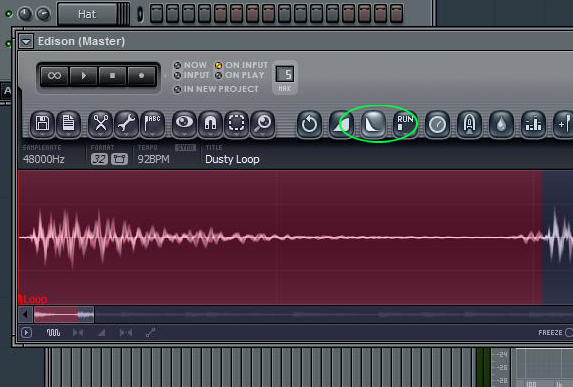The image size is (573, 387).
Task: Click the blur droplet icon
Action: [x=501, y=124]
